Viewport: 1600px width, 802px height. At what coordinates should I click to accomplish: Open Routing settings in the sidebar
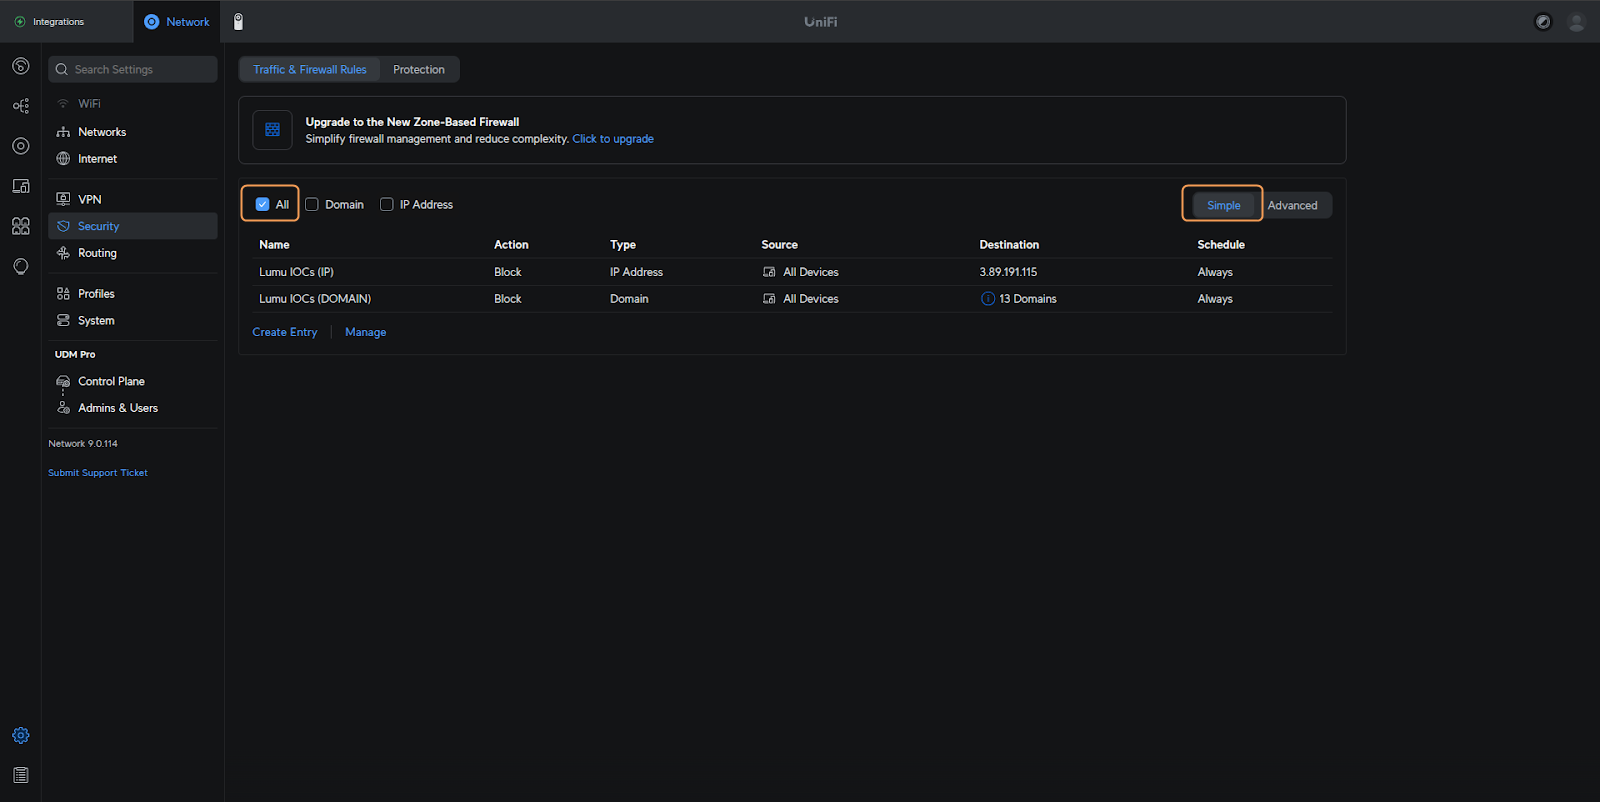point(97,253)
